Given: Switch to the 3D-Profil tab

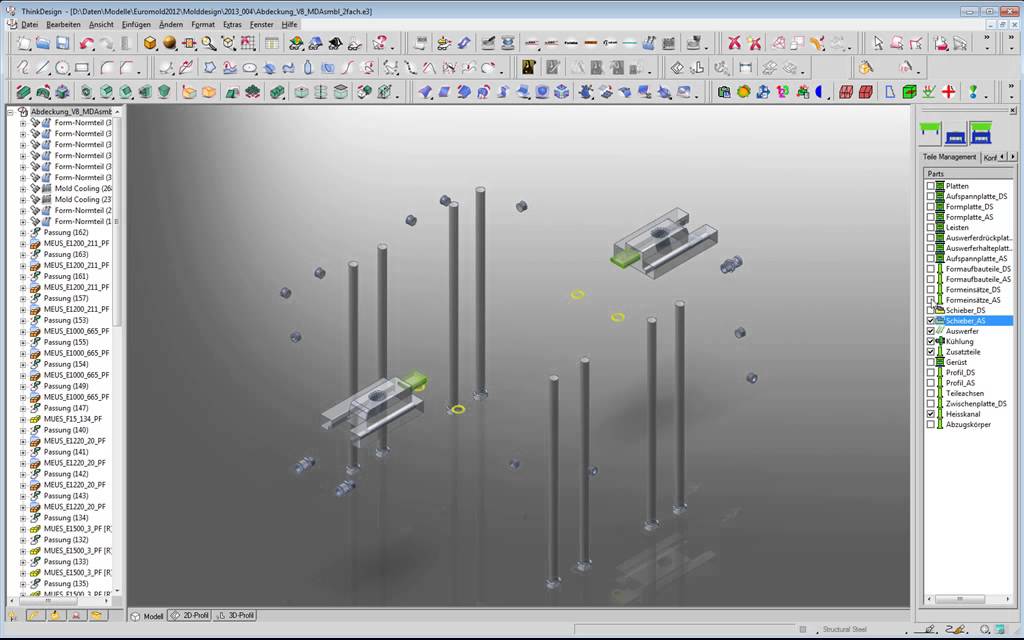Looking at the screenshot, I should point(235,616).
